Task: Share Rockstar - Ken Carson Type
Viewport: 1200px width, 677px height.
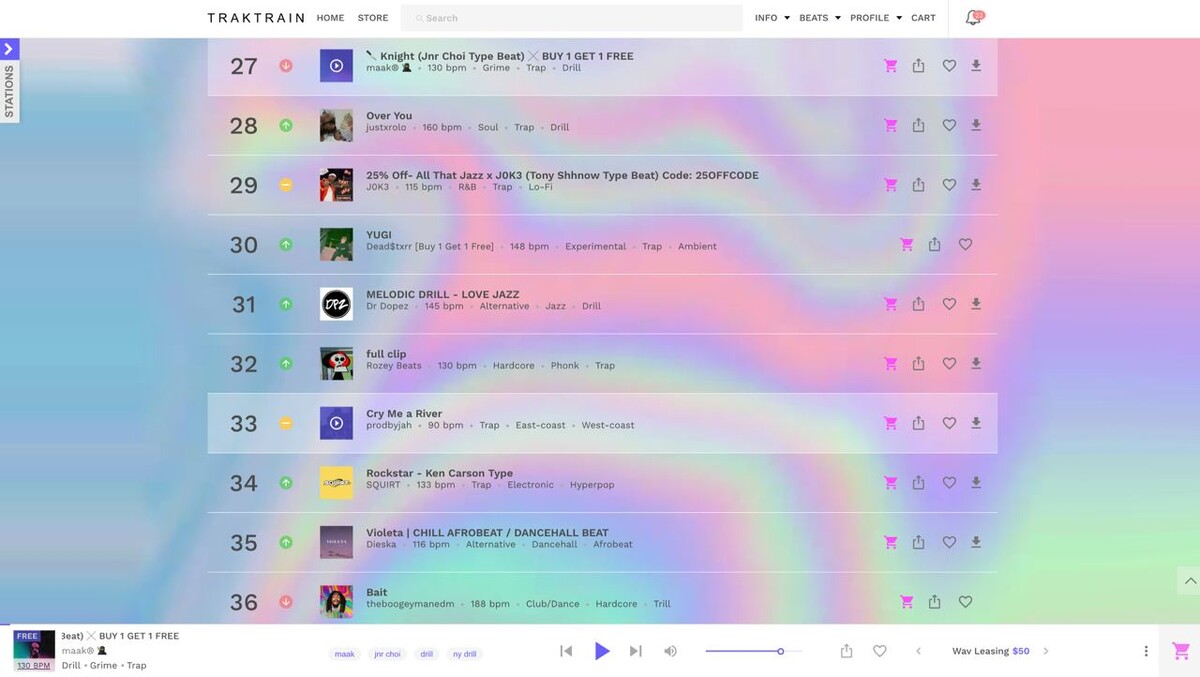Action: coord(918,483)
